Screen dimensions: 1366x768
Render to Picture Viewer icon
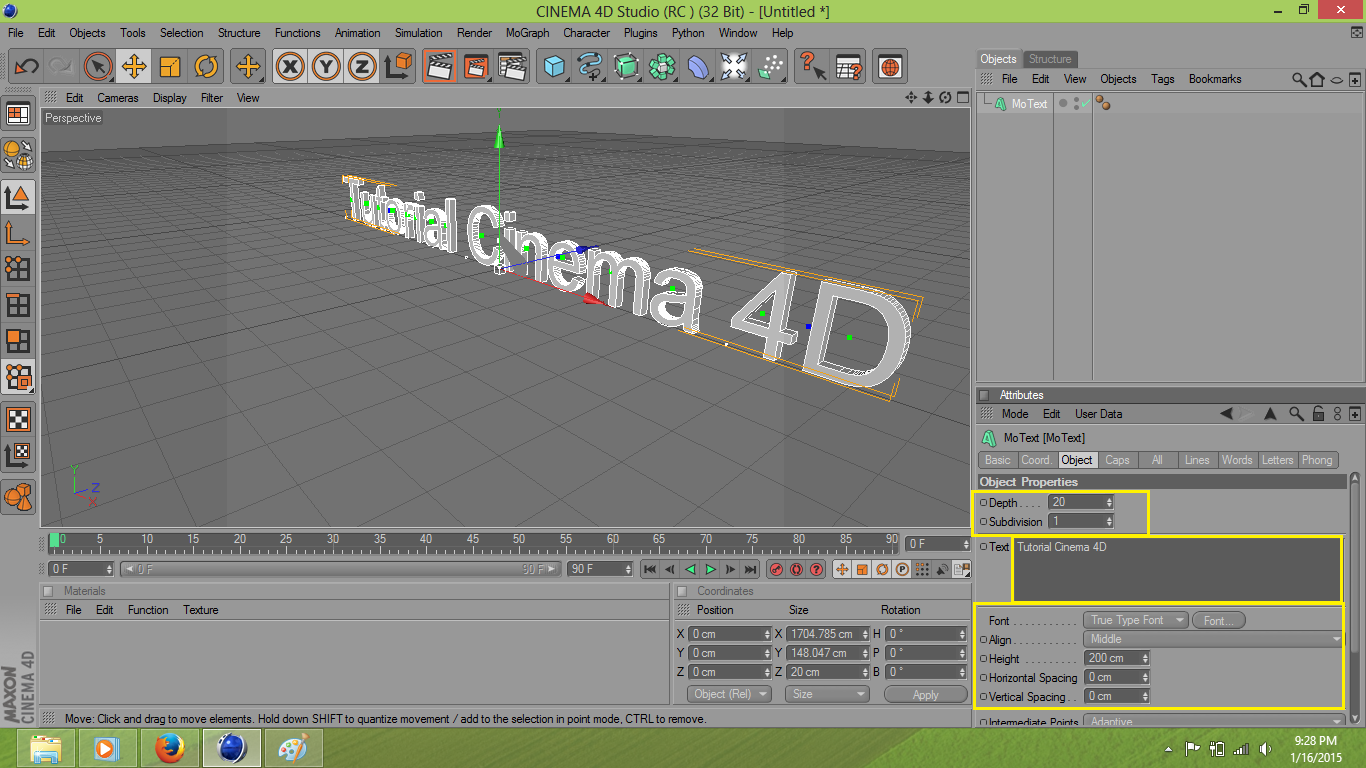pyautogui.click(x=475, y=67)
